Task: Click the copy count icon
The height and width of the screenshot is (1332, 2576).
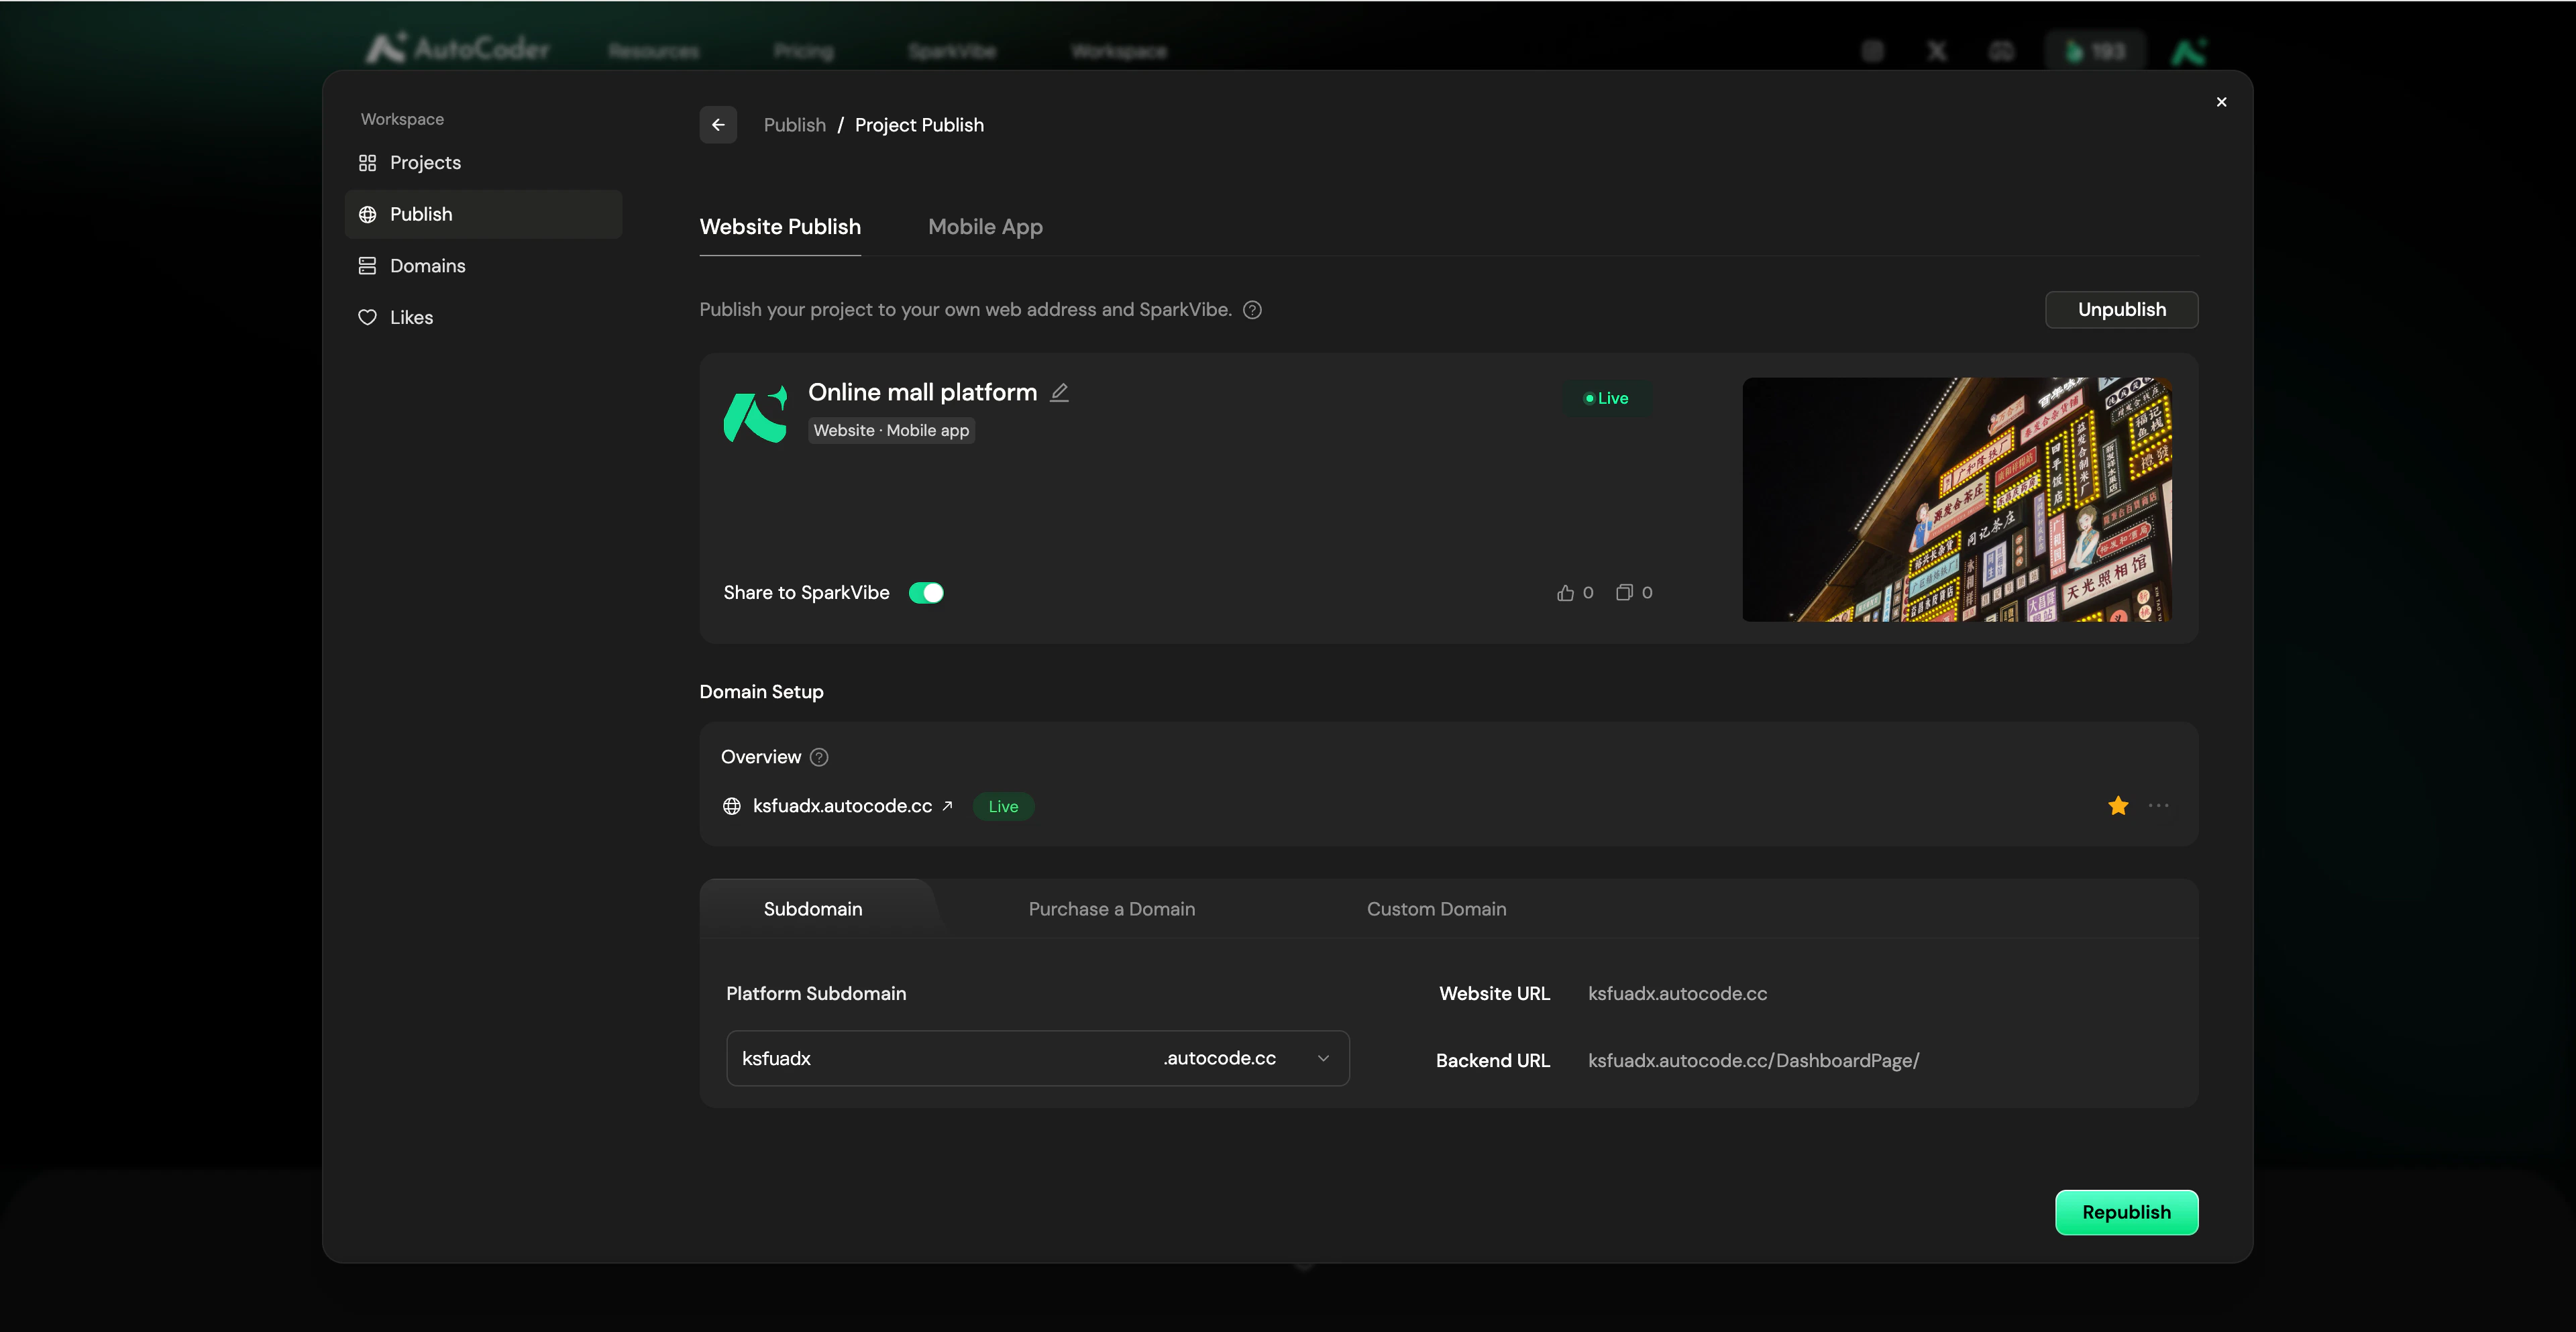Action: (x=1624, y=593)
